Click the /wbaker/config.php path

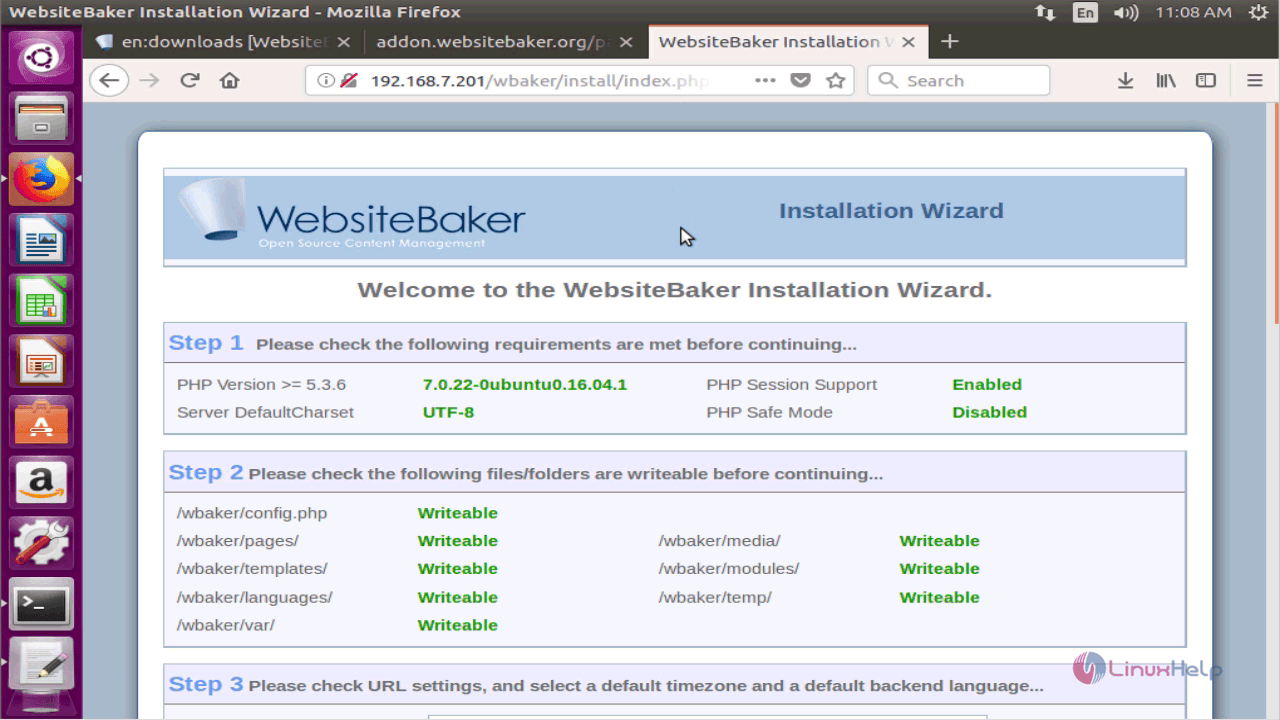(252, 513)
